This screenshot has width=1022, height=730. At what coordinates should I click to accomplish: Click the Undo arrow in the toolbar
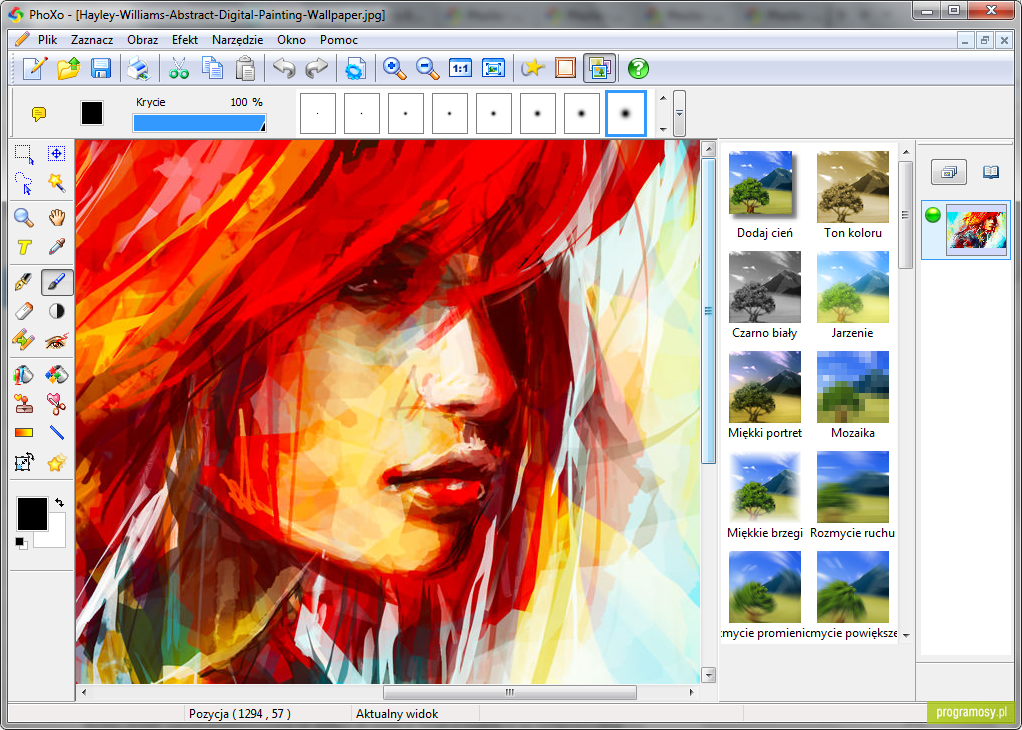click(284, 68)
